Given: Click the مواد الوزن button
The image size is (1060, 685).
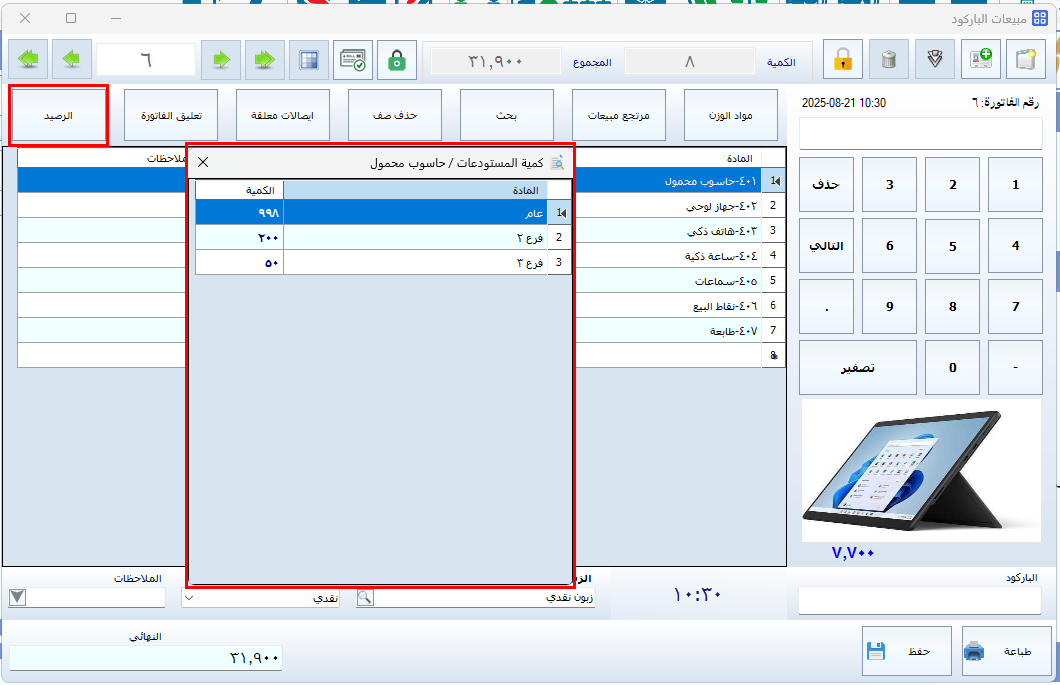Looking at the screenshot, I should tap(731, 116).
